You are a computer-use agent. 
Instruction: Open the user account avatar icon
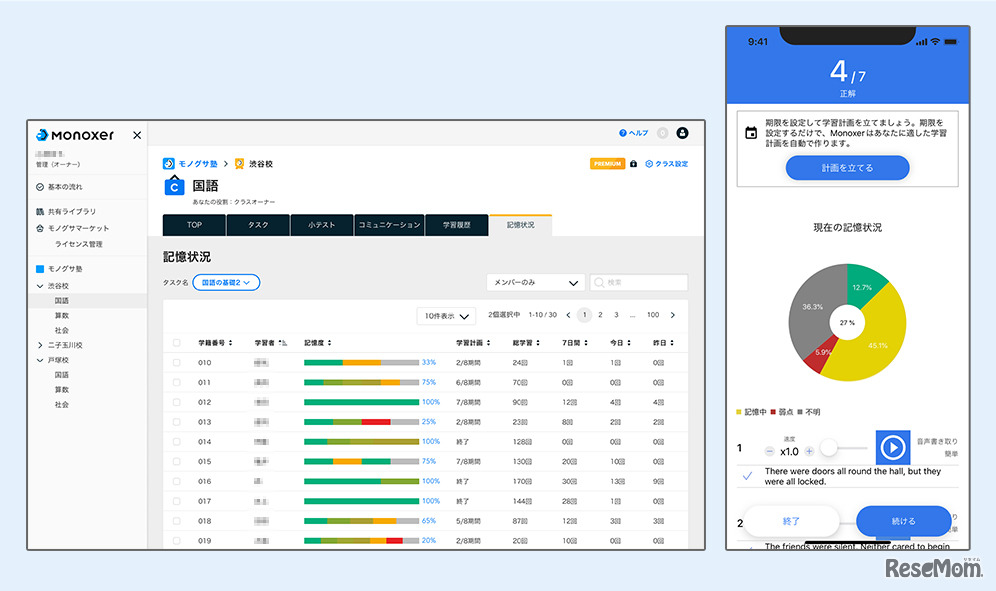[x=682, y=133]
